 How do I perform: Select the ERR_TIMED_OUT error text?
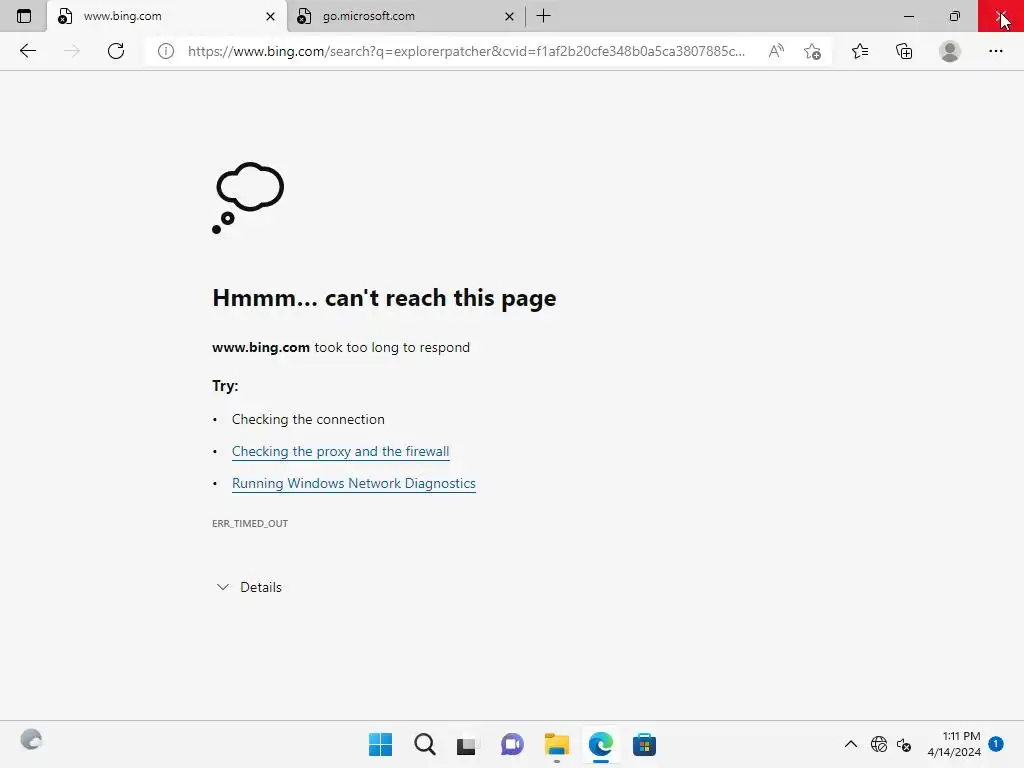tap(250, 523)
